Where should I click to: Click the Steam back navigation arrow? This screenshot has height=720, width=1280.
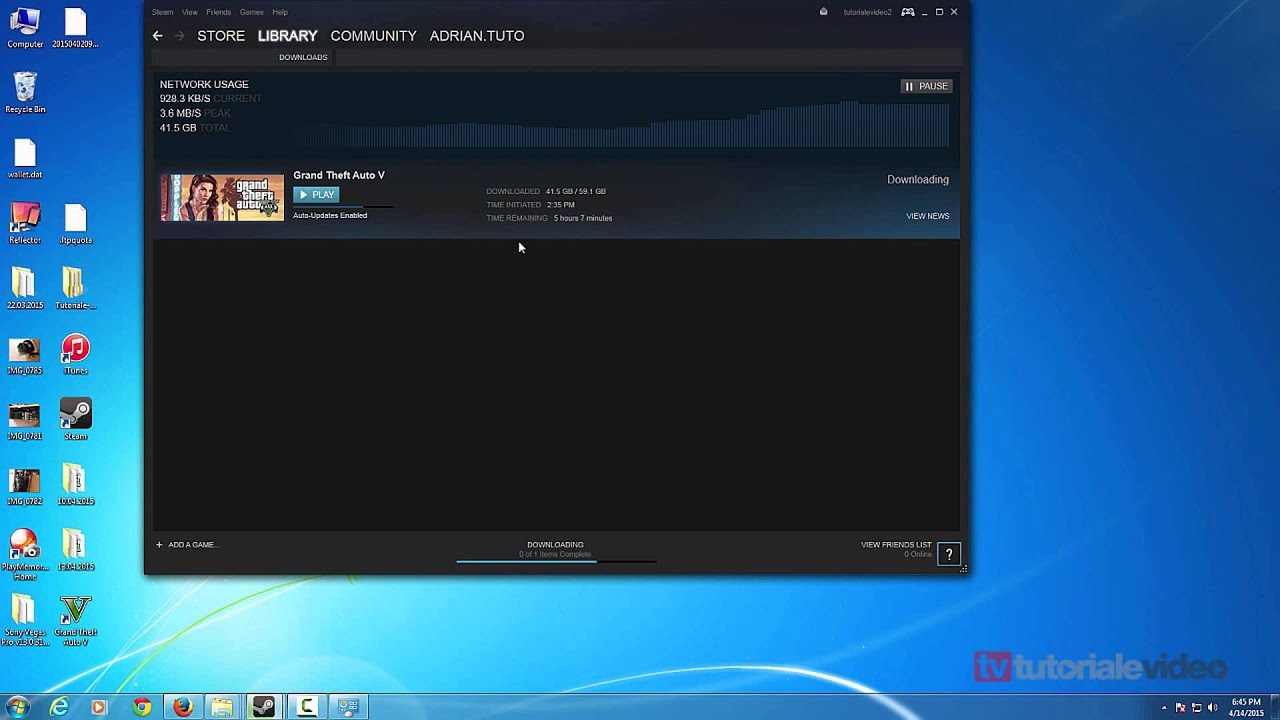click(x=157, y=36)
